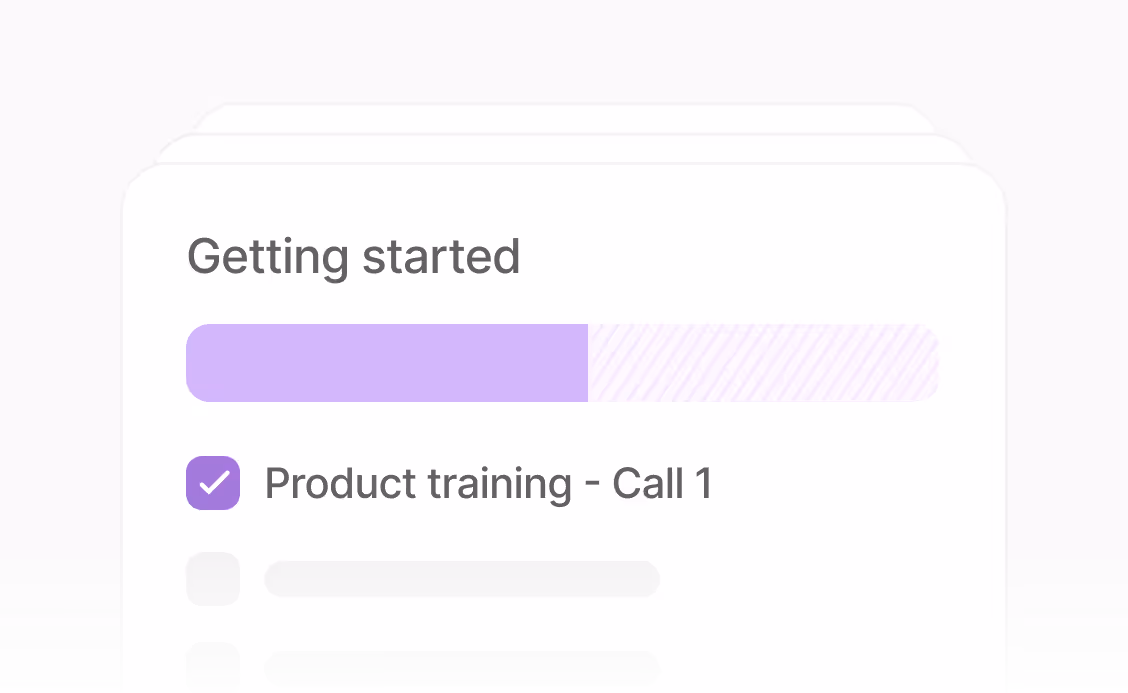Click the third placeholder task bar
The image size is (1128, 693).
click(462, 668)
